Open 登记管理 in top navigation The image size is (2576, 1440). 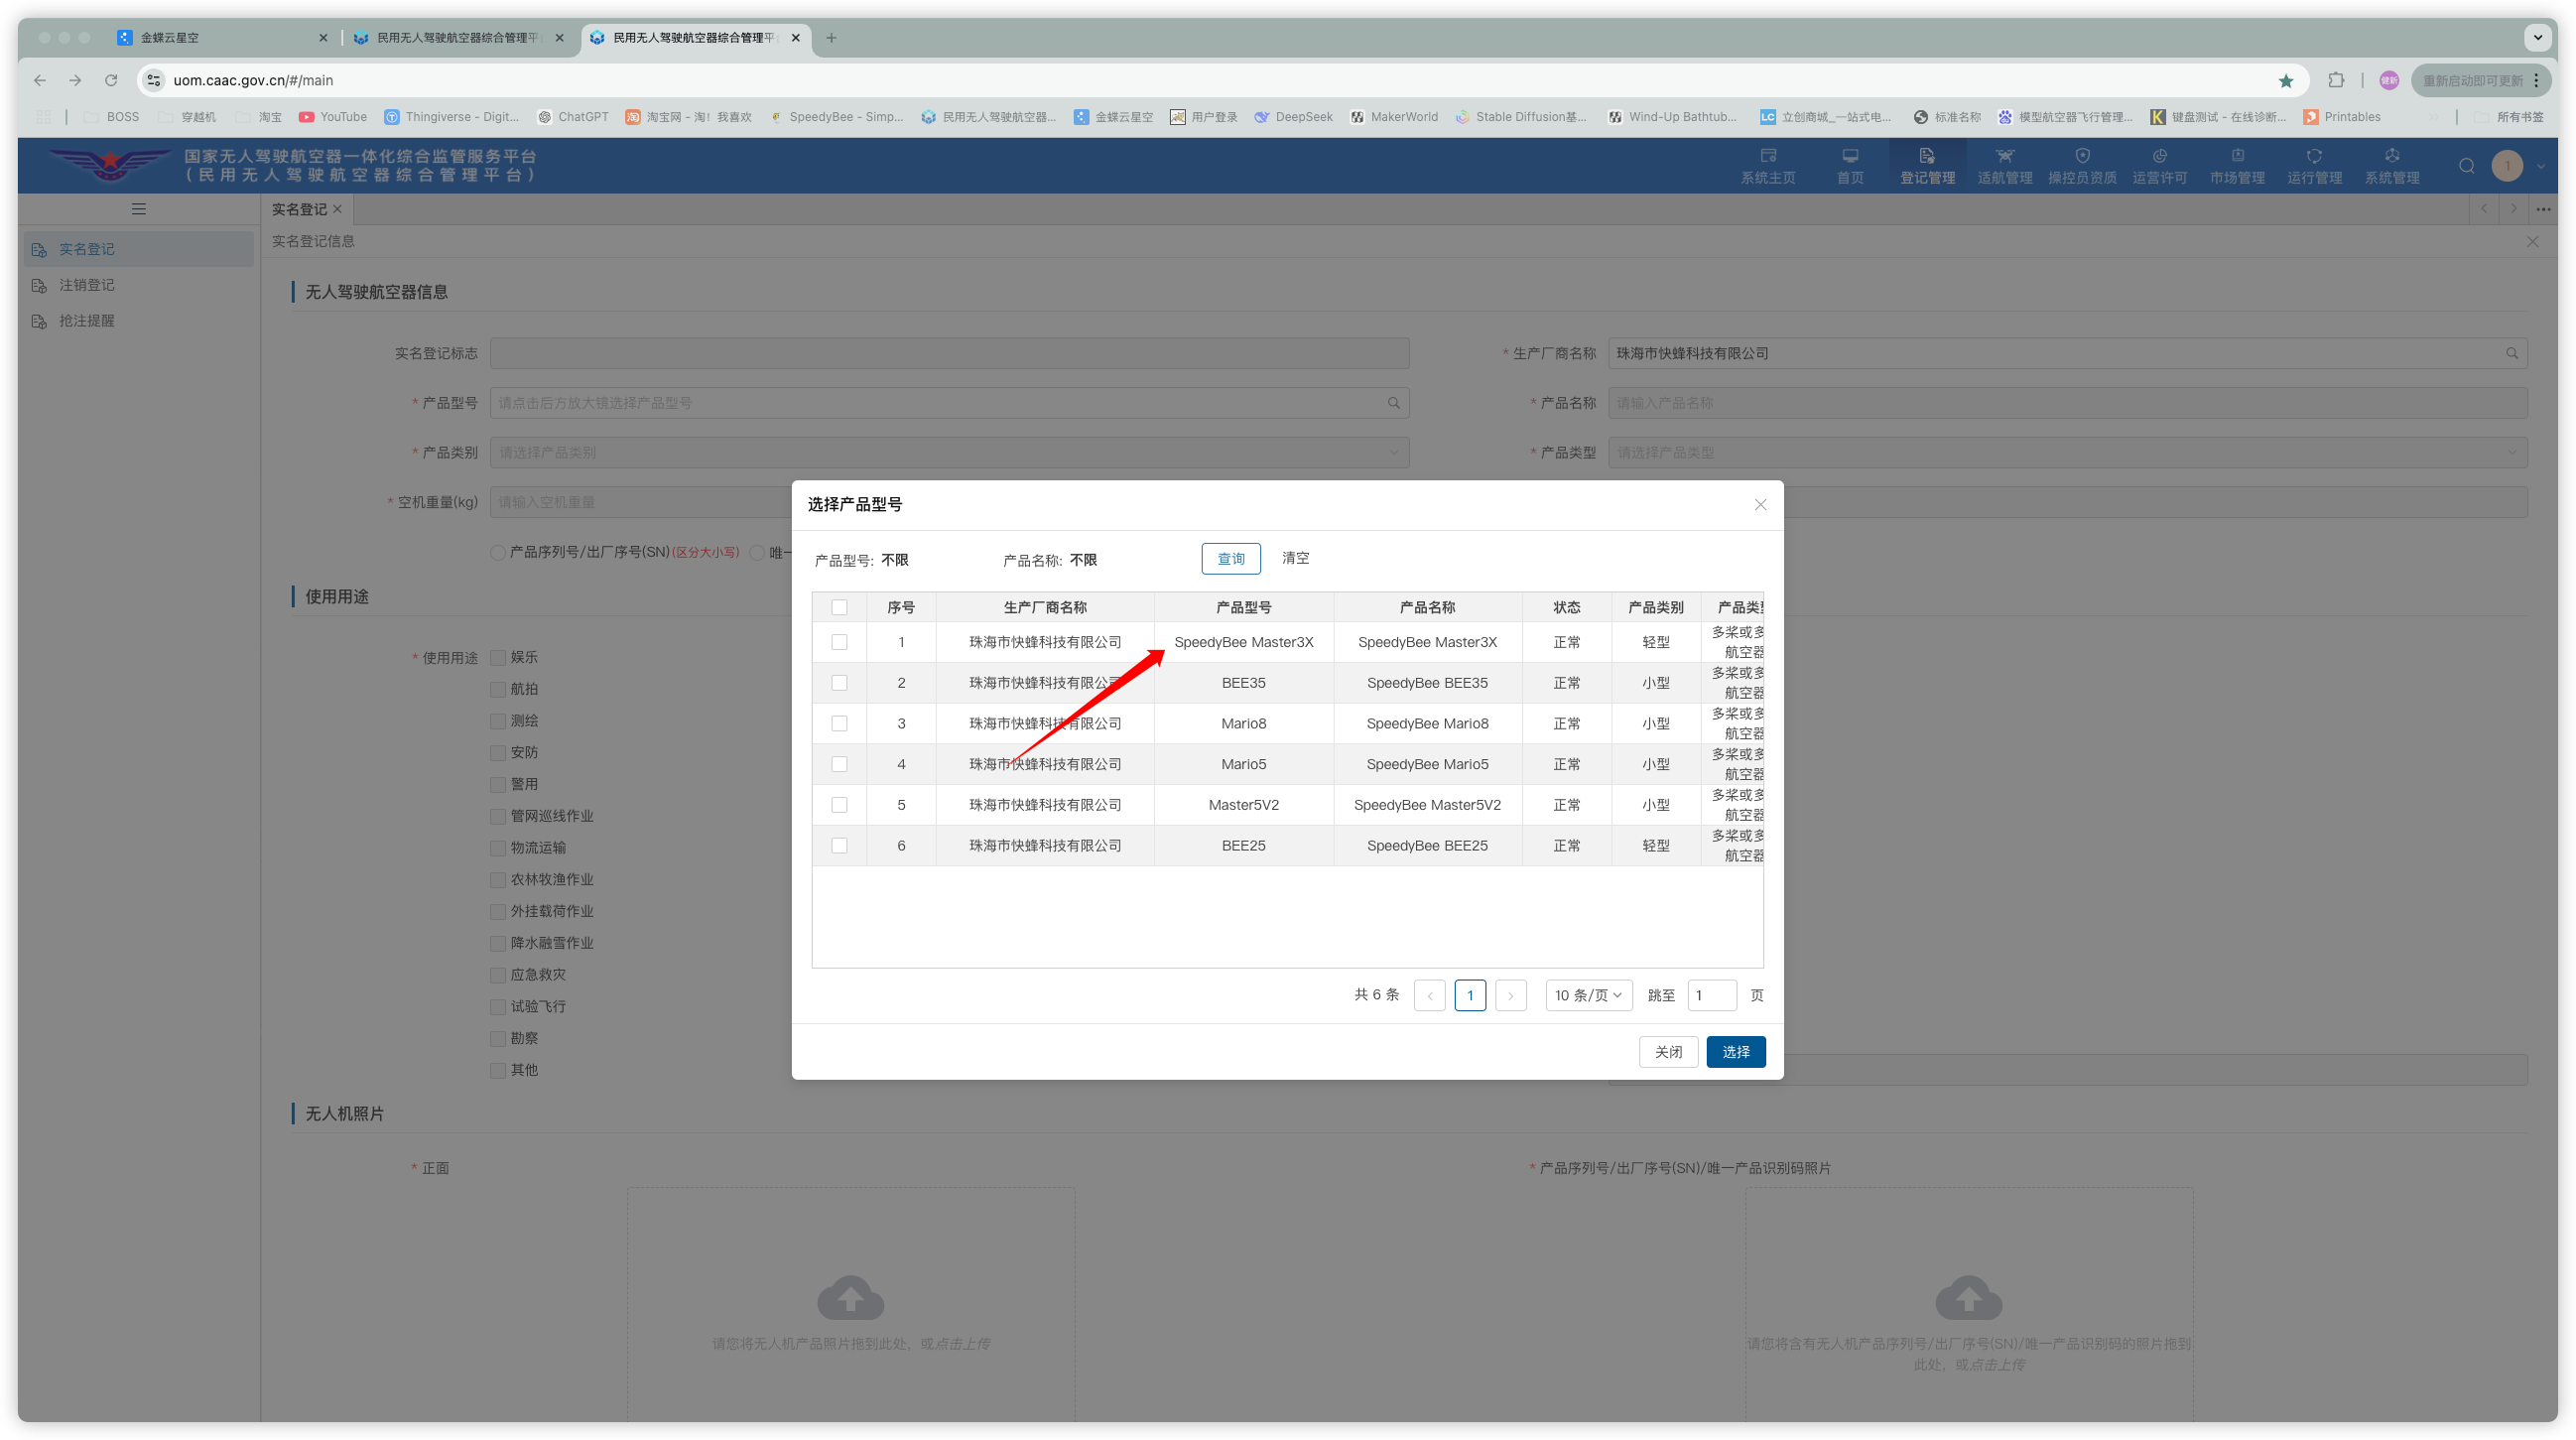point(1927,165)
